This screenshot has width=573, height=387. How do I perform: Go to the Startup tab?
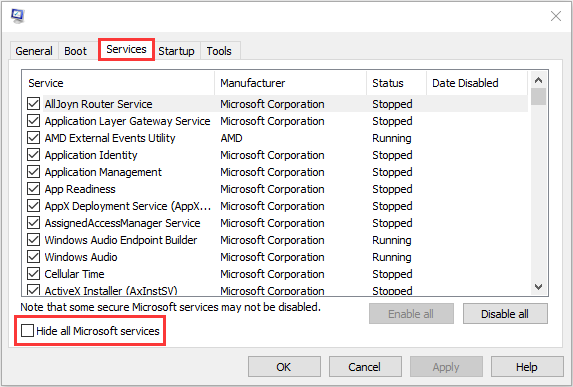[x=176, y=51]
